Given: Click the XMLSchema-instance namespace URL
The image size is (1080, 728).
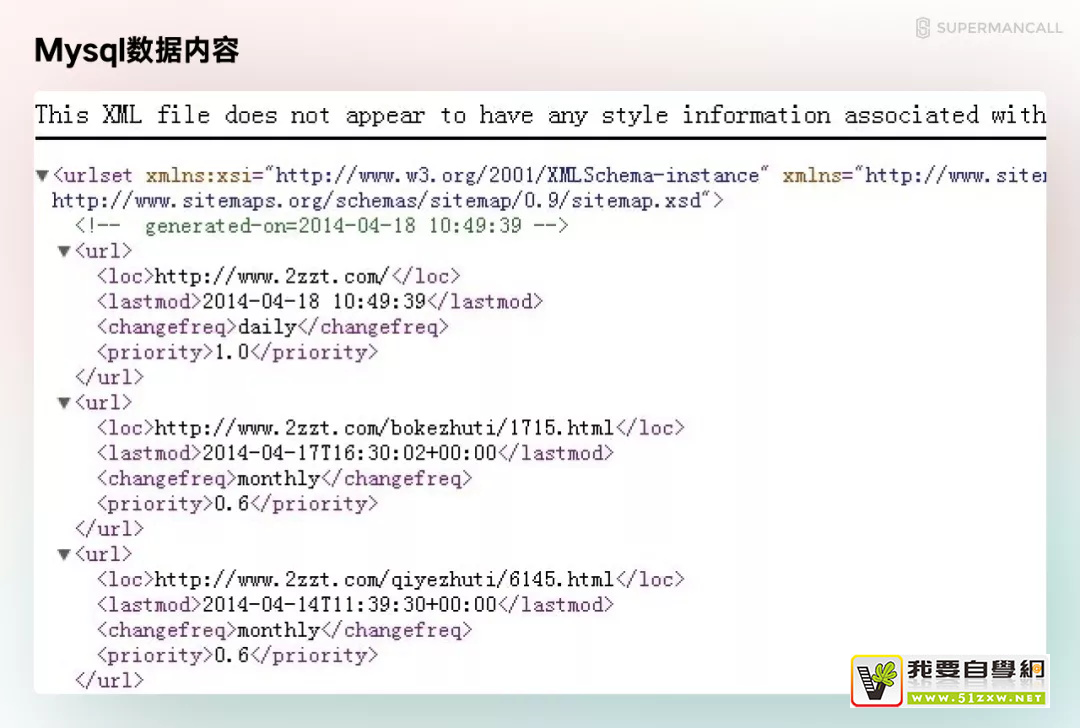Looking at the screenshot, I should tap(517, 176).
